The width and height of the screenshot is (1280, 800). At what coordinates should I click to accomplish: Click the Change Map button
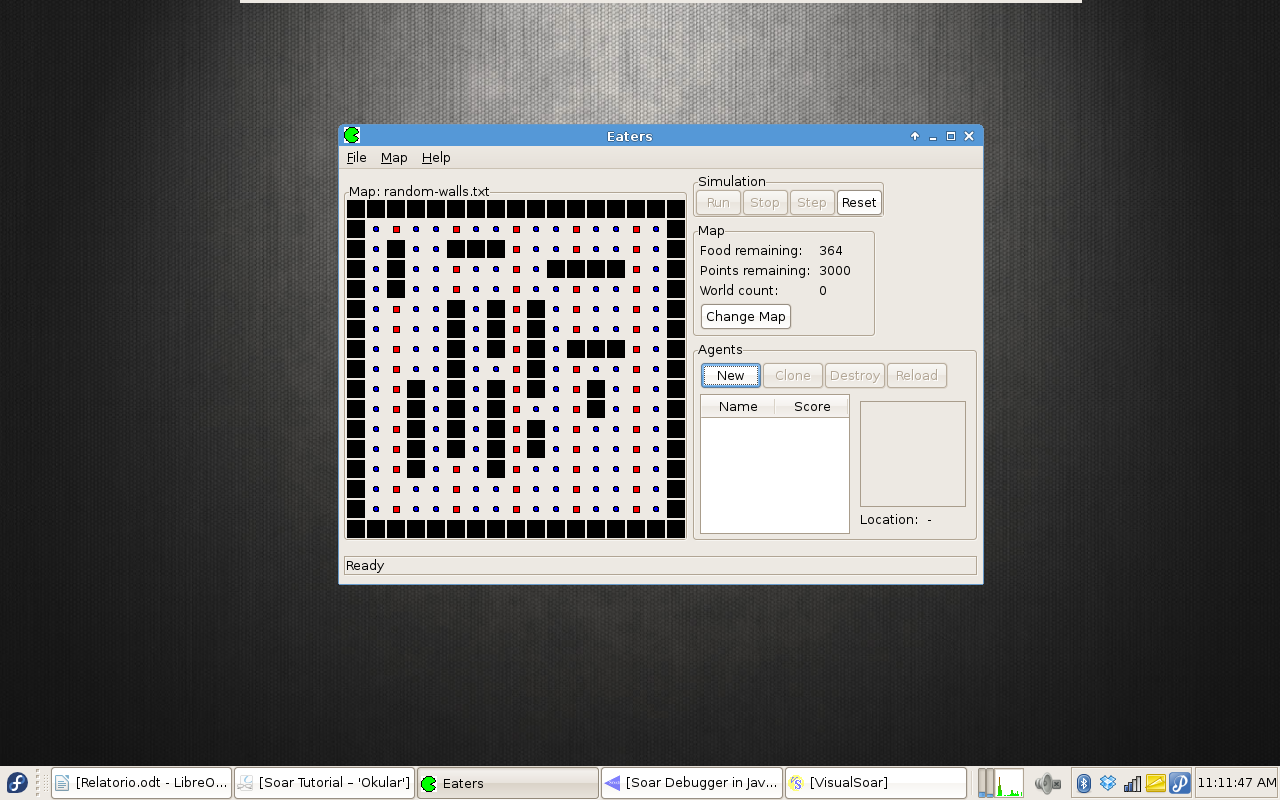[x=746, y=316]
